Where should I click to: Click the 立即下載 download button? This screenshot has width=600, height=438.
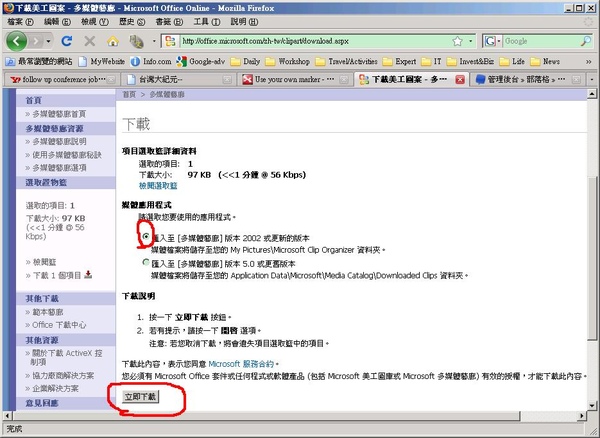(140, 397)
